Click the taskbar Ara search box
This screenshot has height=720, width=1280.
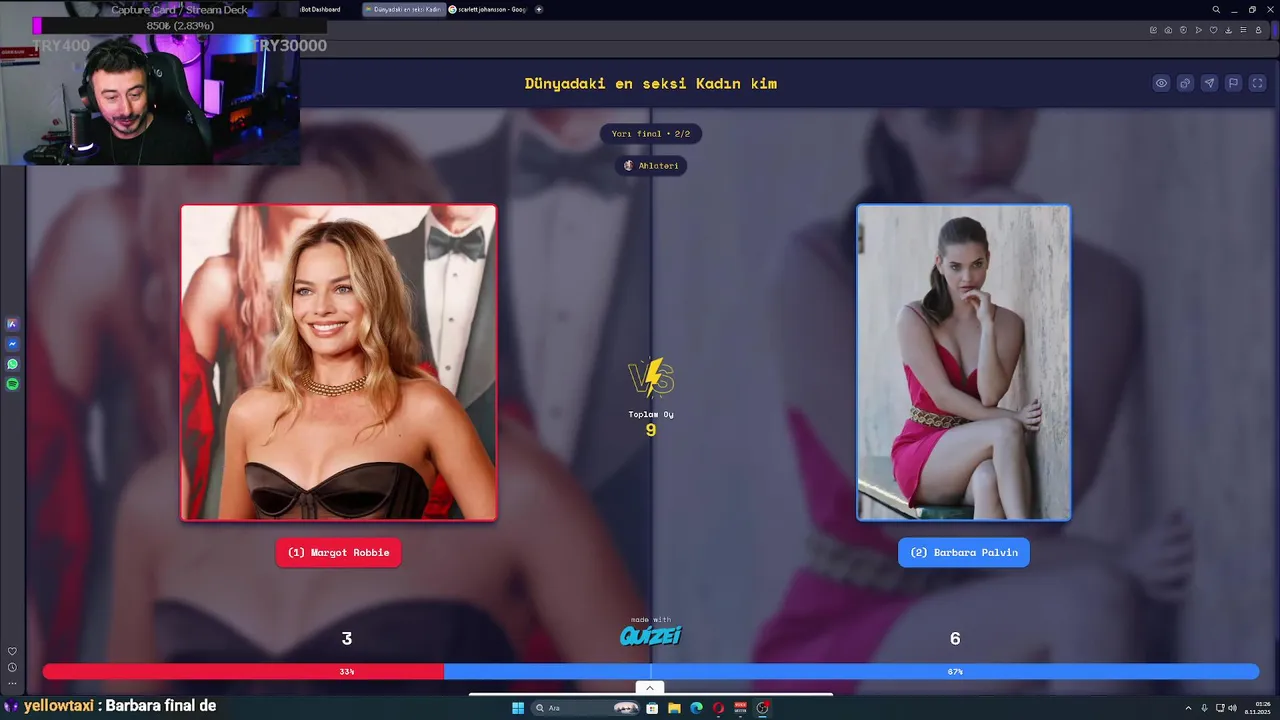coord(585,708)
